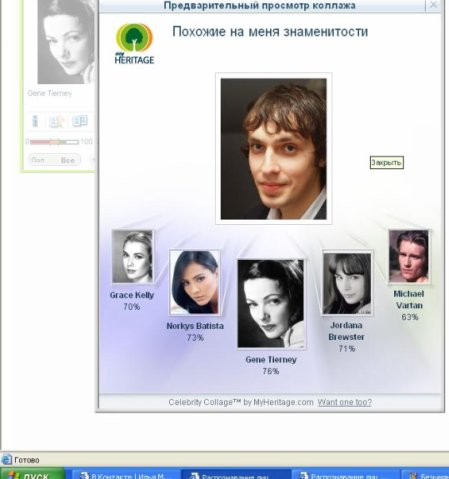Open Grace Kelly's celebrity photo
Viewport: 449px width, 479px height.
click(133, 257)
